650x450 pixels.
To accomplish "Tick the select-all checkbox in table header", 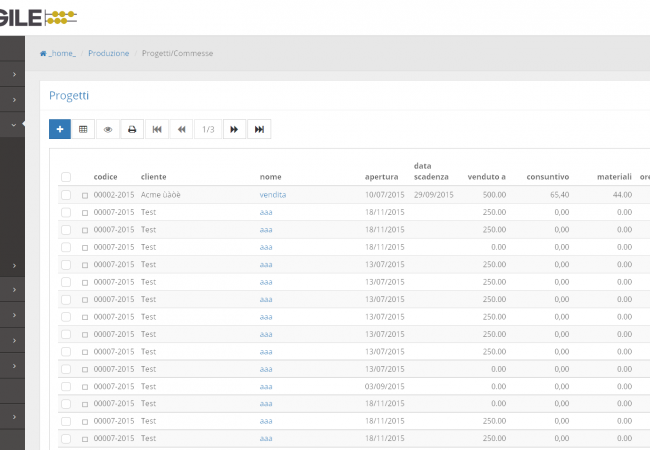I will [66, 177].
